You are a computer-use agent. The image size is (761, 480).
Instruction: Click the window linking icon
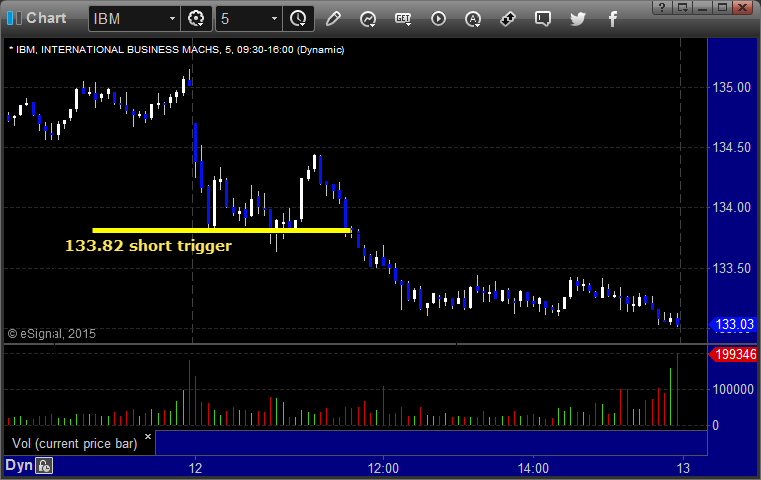pyautogui.click(x=508, y=19)
